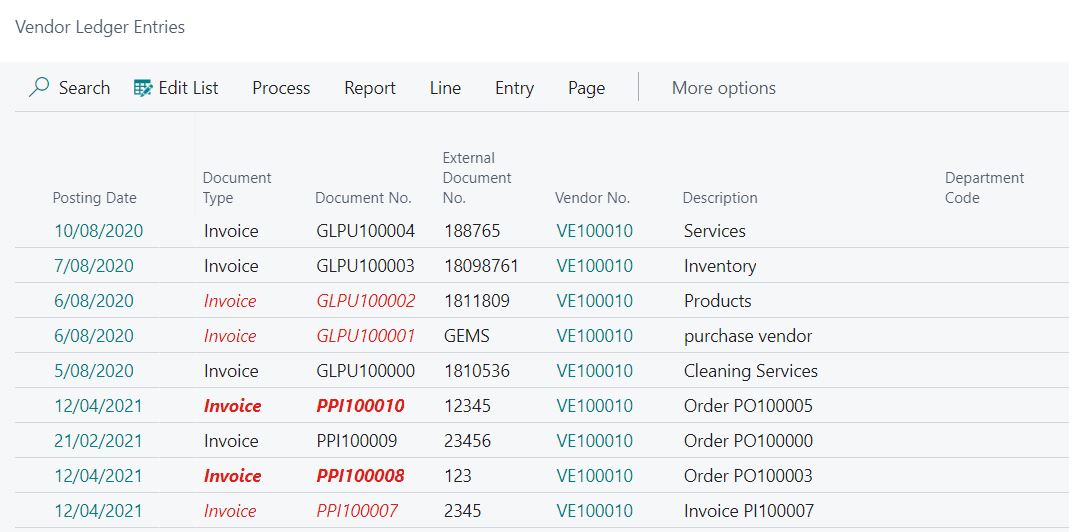This screenshot has width=1069, height=532.
Task: Show More options in action bar
Action: (x=723, y=88)
